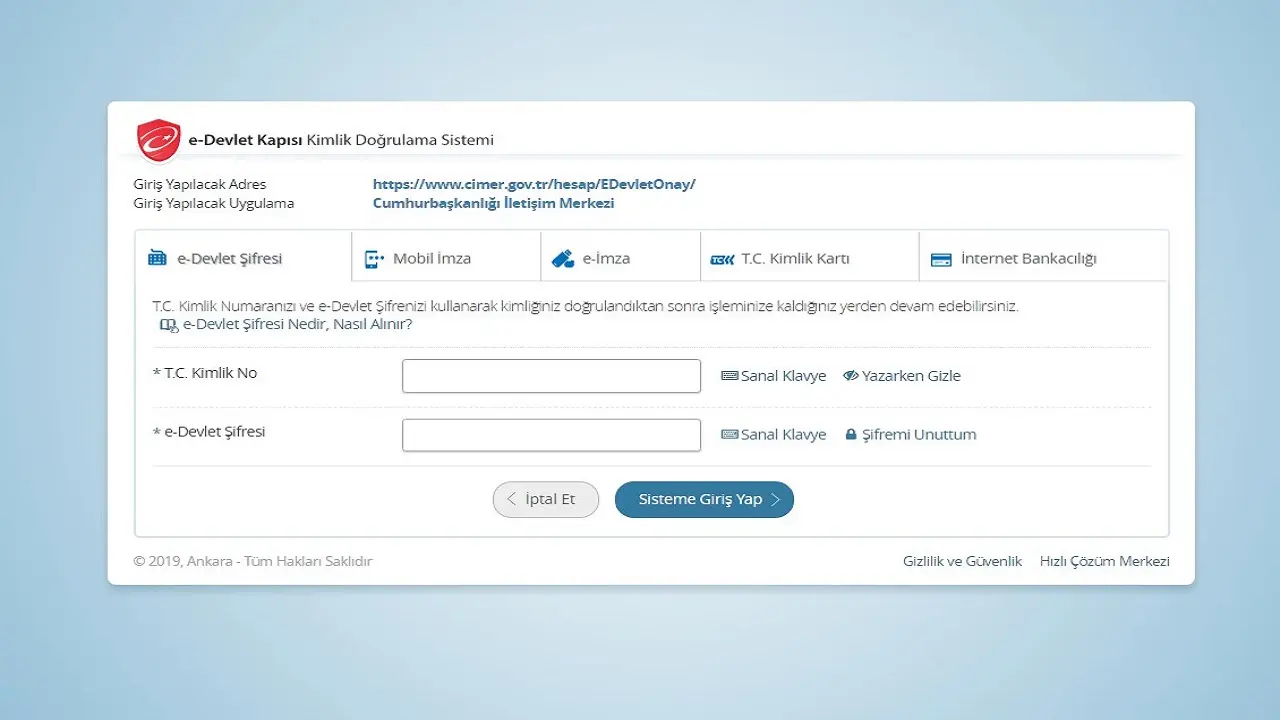
Task: Select the T.C. Kimlik Kartı tab
Action: (x=795, y=258)
